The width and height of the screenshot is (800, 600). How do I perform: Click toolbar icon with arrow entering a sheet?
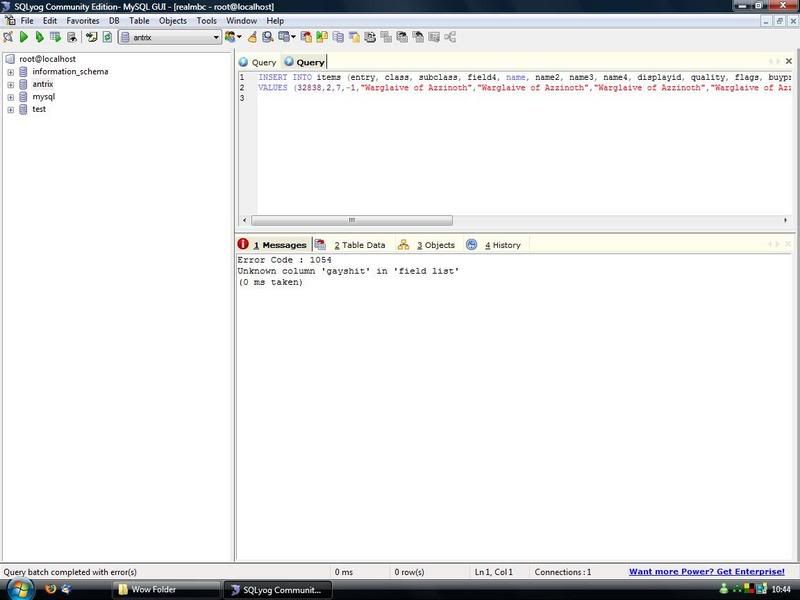click(91, 37)
